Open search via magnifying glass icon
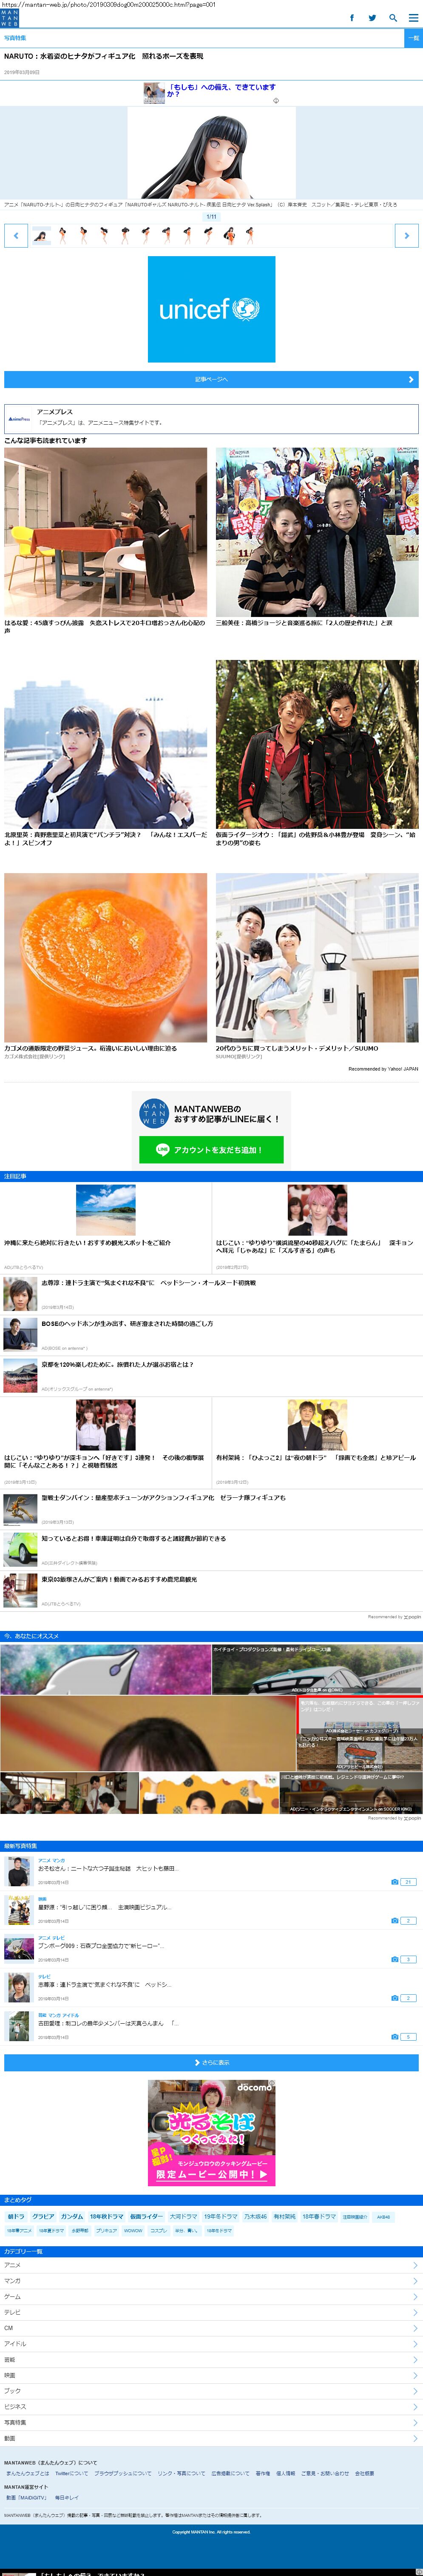423x2576 pixels. pyautogui.click(x=393, y=18)
